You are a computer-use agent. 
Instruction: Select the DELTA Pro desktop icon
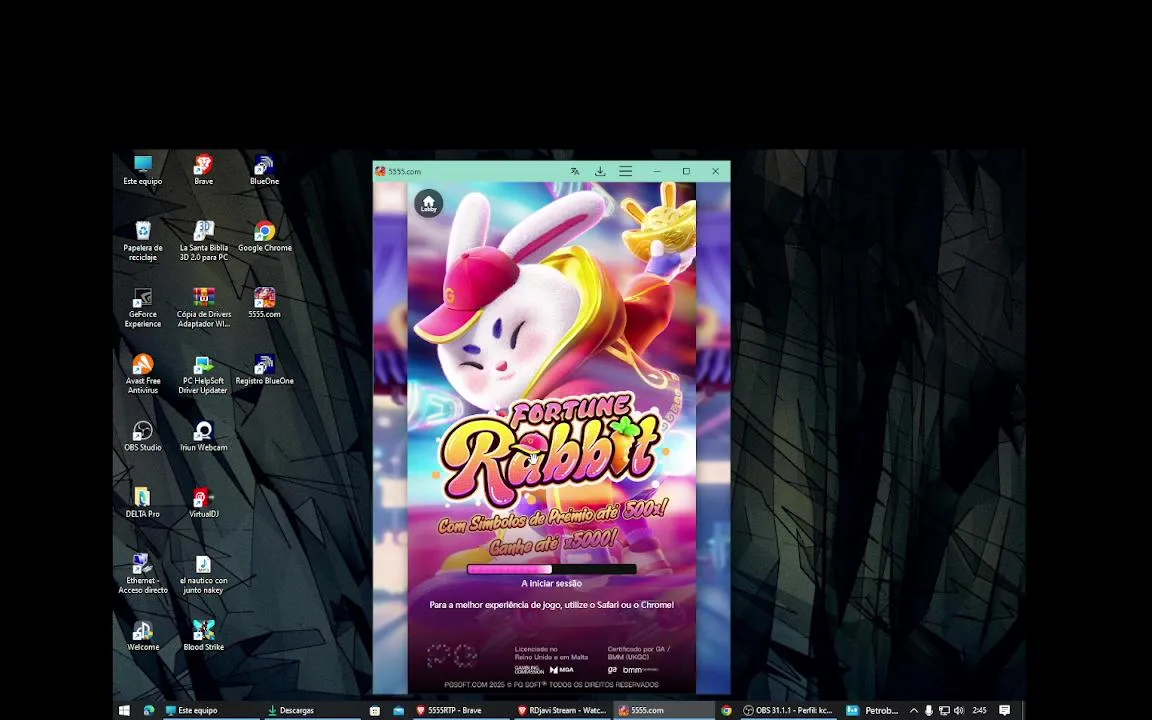click(x=143, y=503)
